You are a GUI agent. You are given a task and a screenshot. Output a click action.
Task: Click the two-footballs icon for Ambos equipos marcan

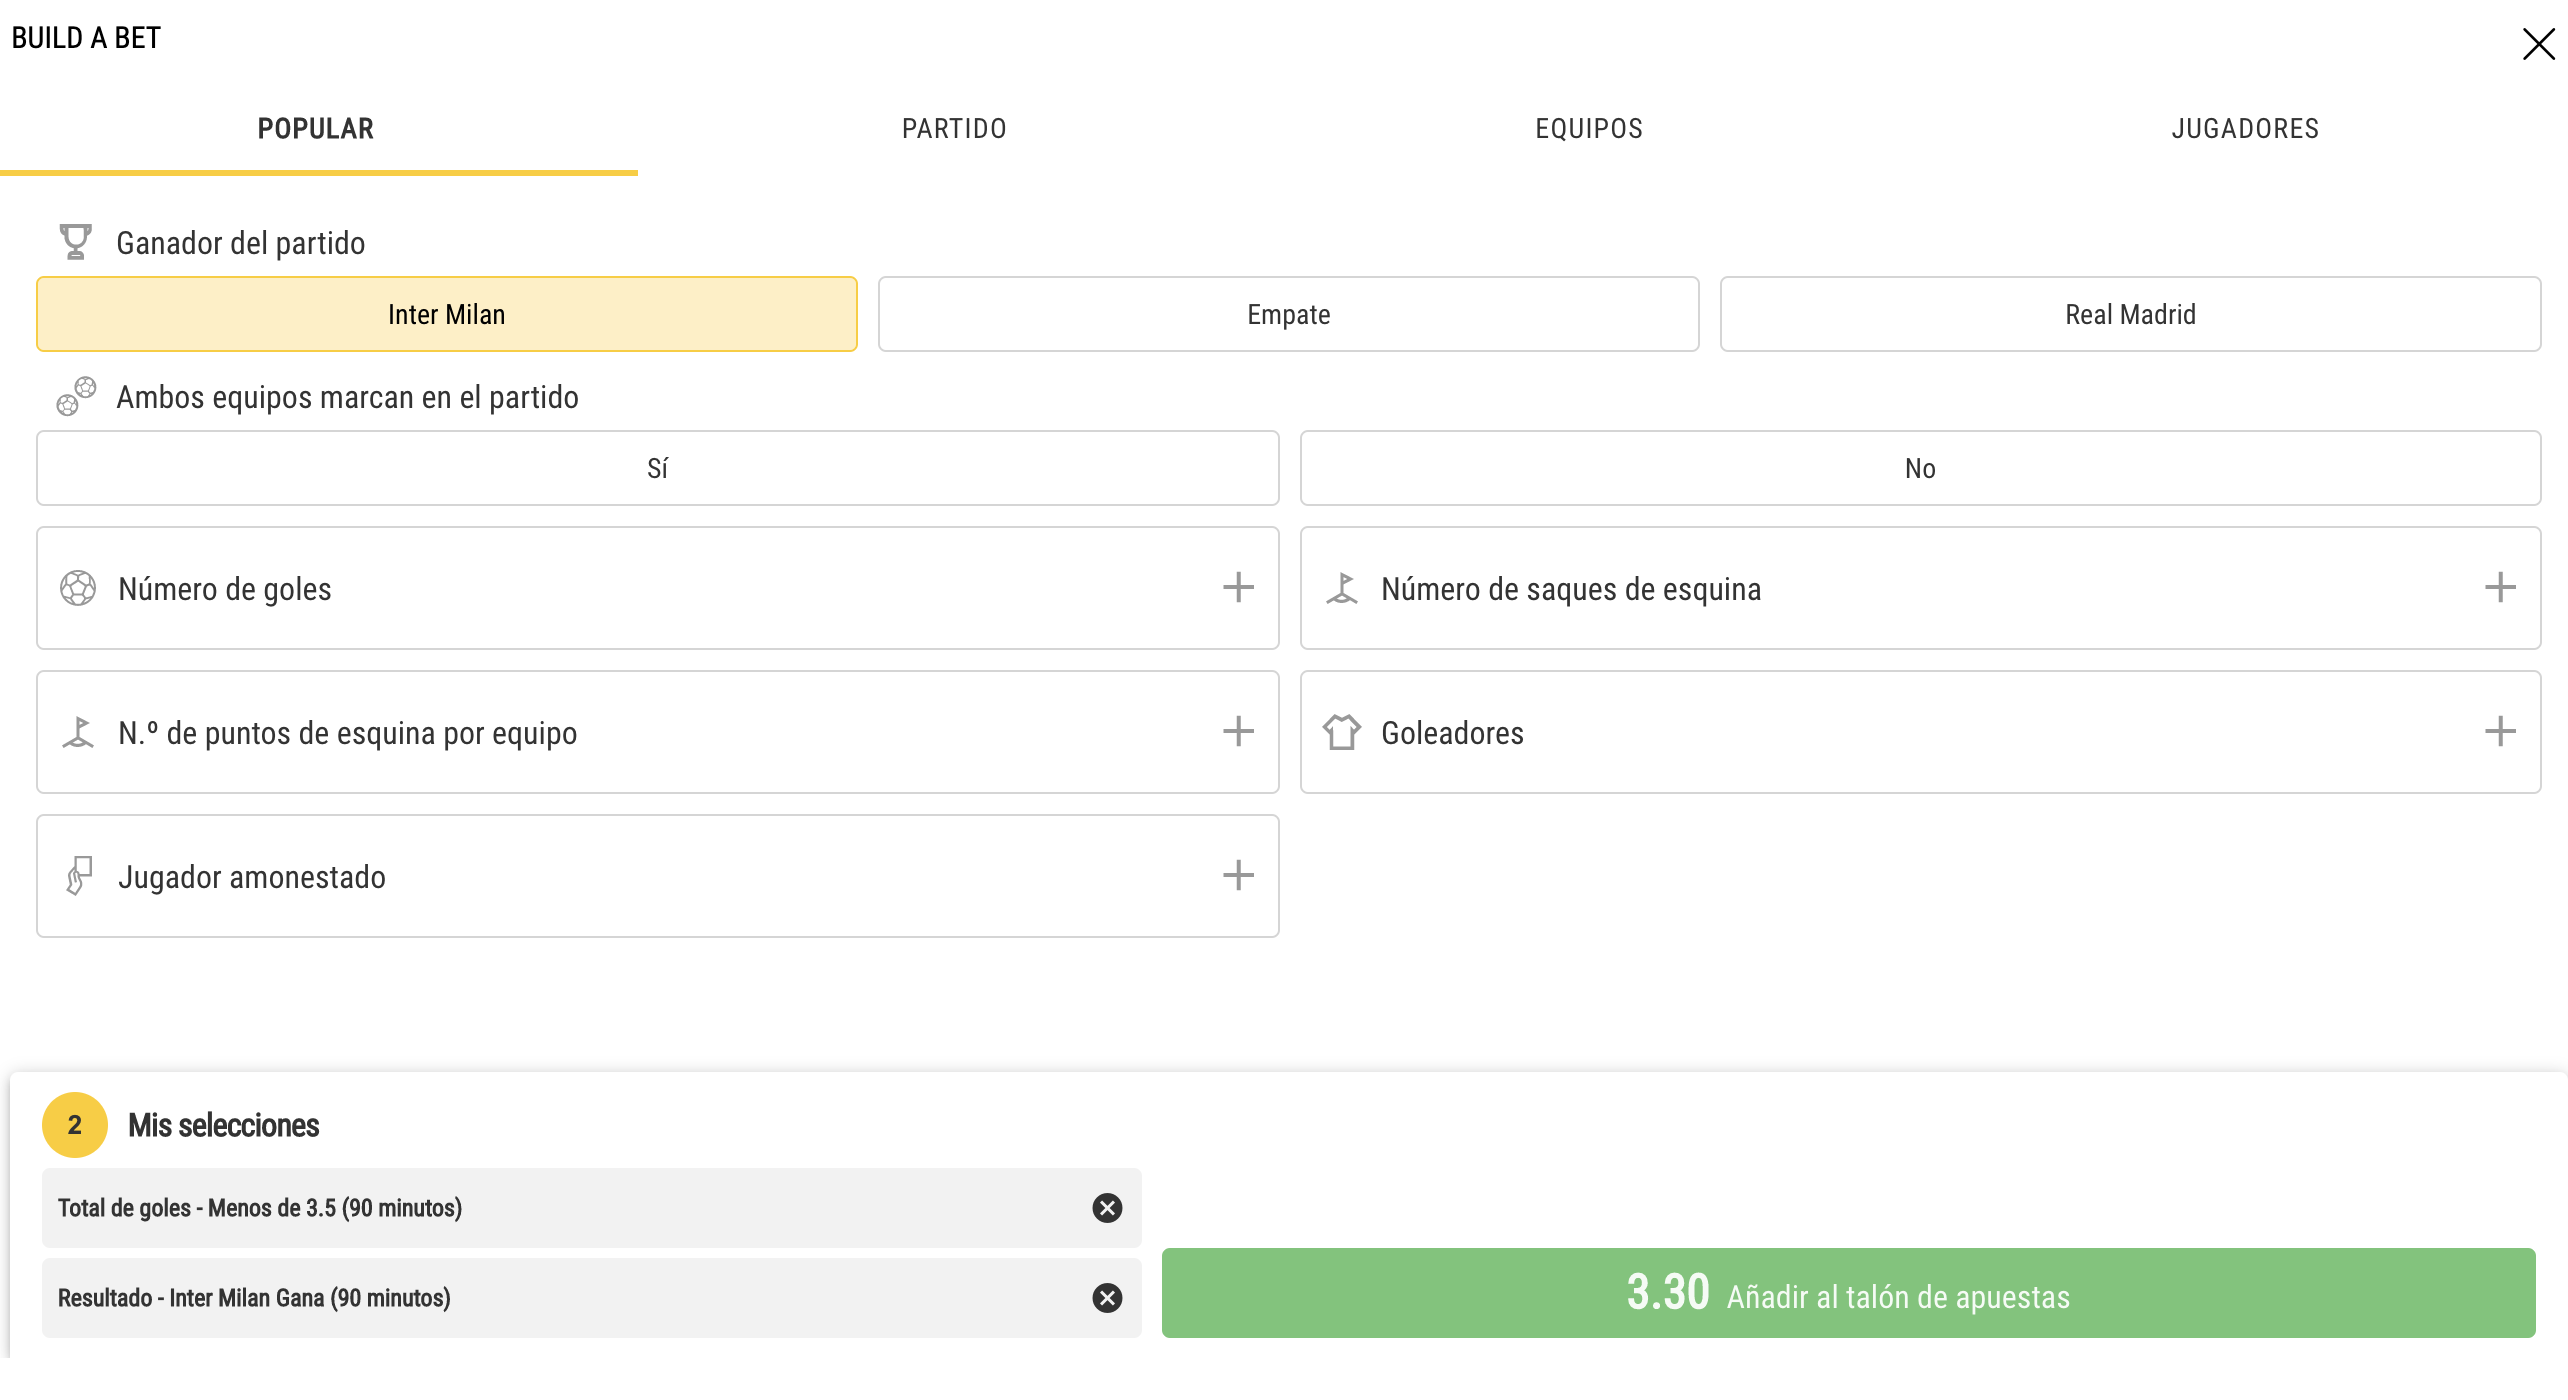(76, 396)
